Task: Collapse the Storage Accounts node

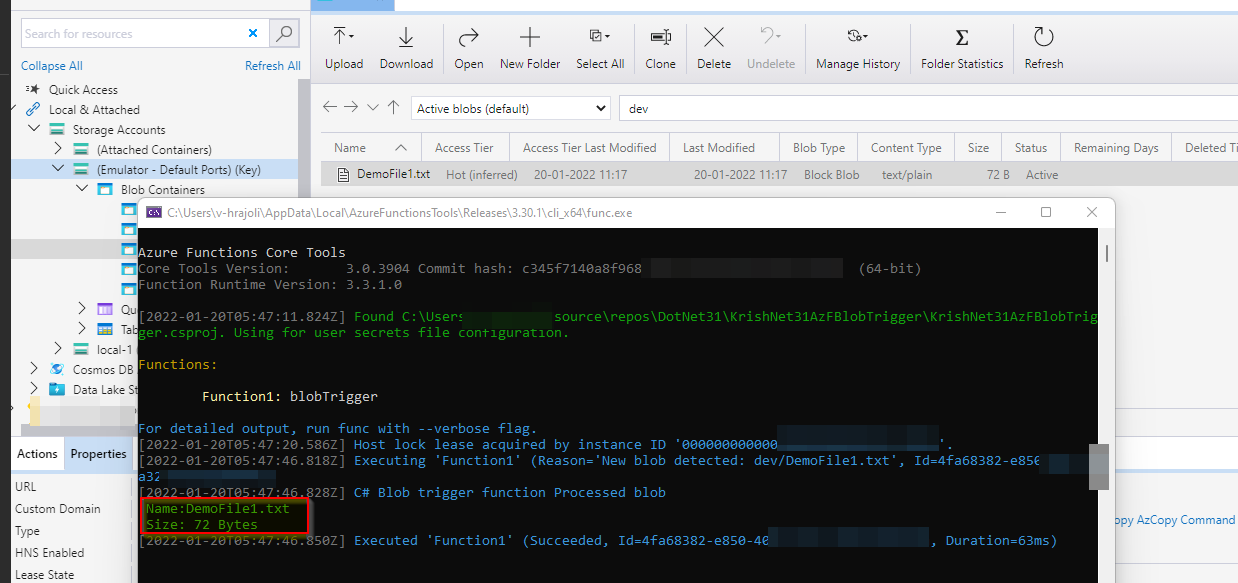Action: (x=33, y=130)
